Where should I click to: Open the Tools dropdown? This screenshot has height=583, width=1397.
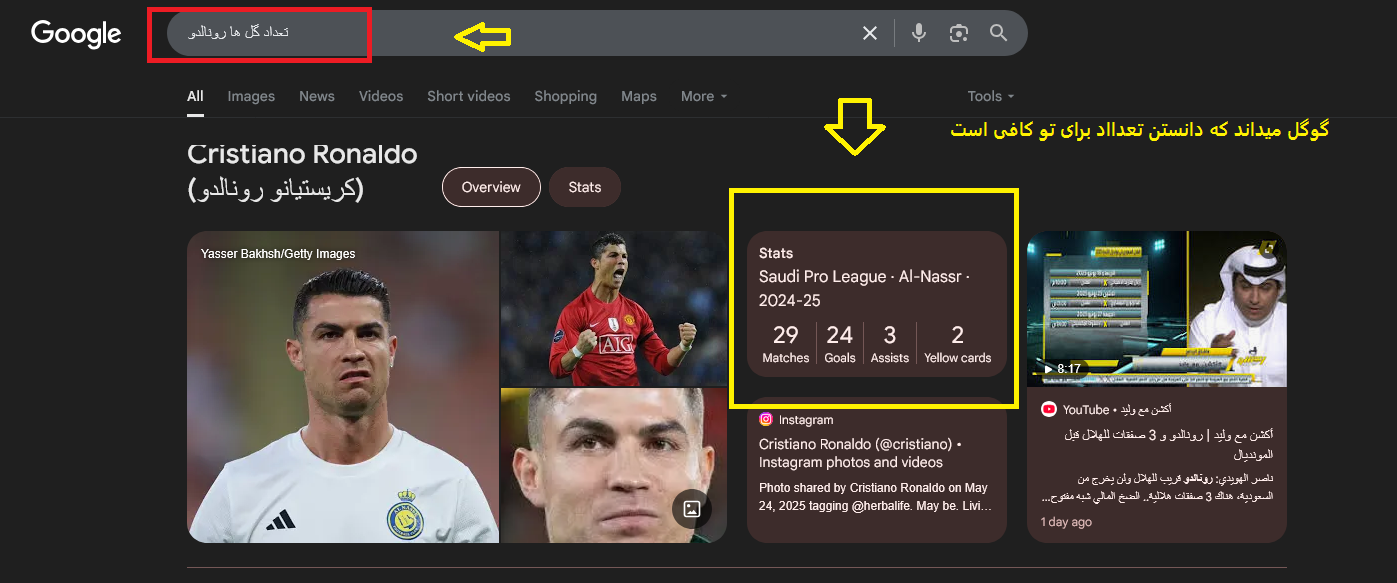(990, 96)
